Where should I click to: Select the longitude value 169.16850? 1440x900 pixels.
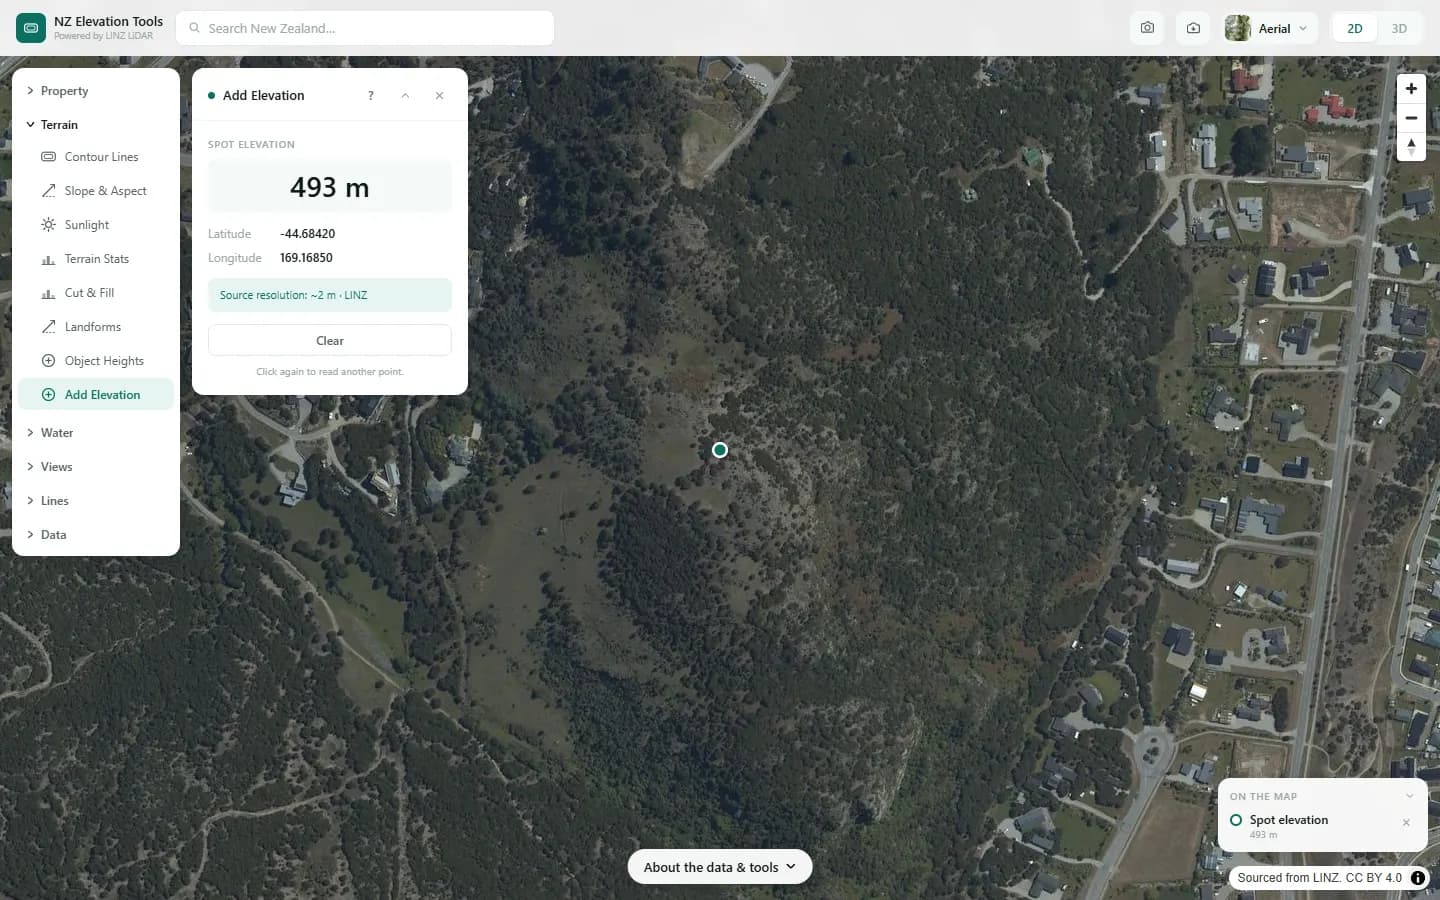point(306,258)
